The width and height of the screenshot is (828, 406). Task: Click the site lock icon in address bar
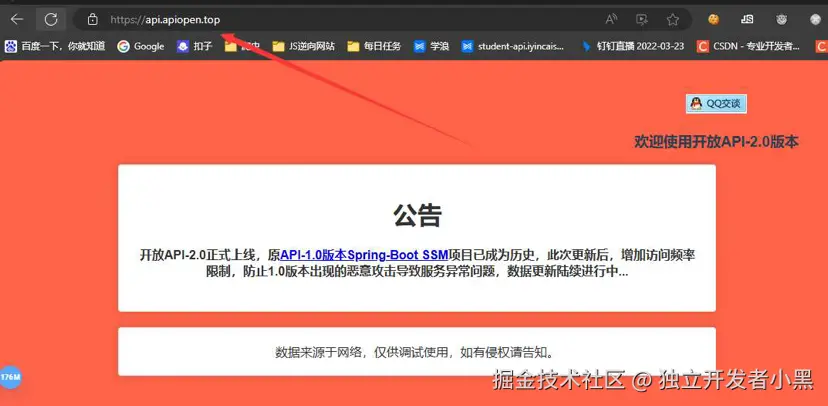point(92,19)
